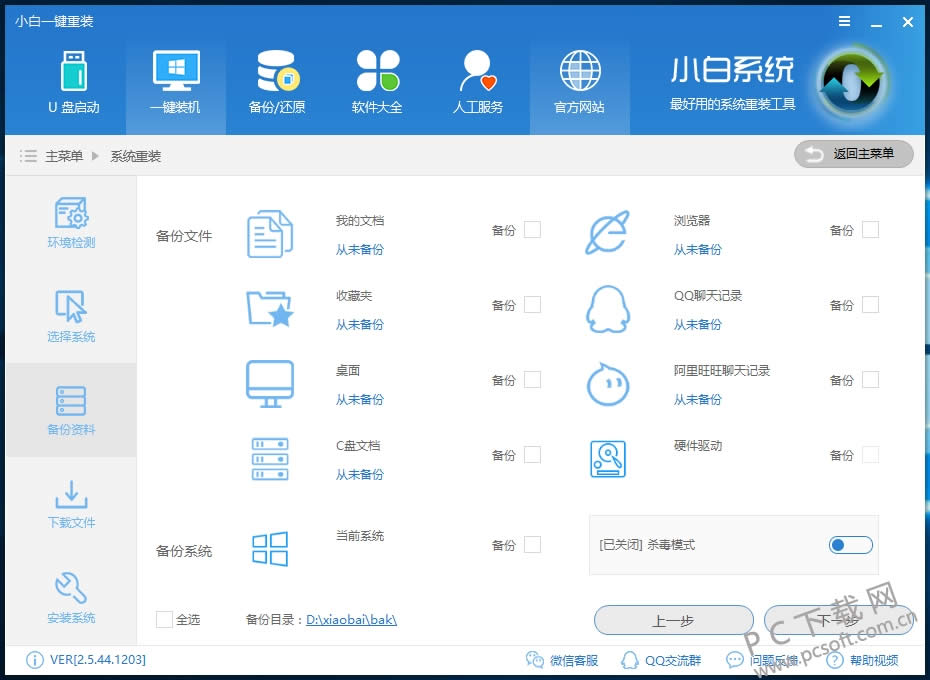The image size is (930, 680).
Task: Click the 当前系统 Windows logo icon
Action: (270, 548)
